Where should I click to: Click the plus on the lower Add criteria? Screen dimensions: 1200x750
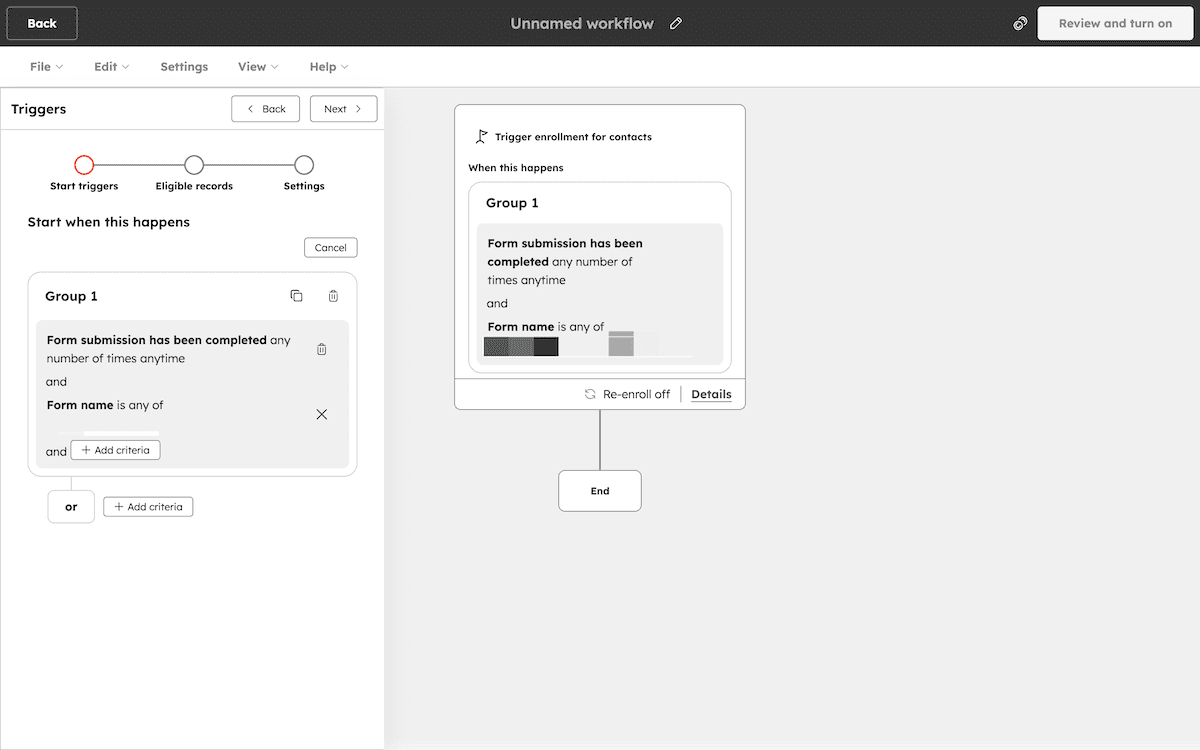[x=121, y=506]
